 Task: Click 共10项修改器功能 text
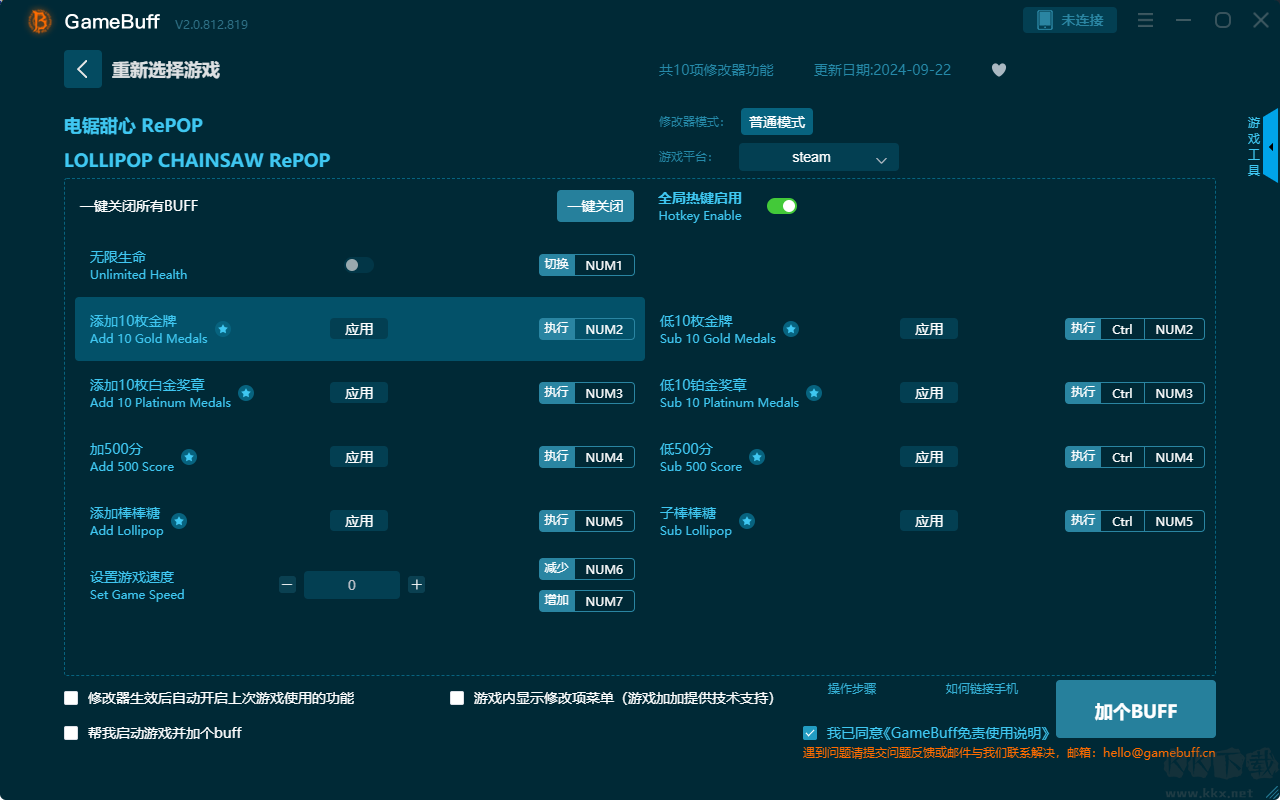716,70
